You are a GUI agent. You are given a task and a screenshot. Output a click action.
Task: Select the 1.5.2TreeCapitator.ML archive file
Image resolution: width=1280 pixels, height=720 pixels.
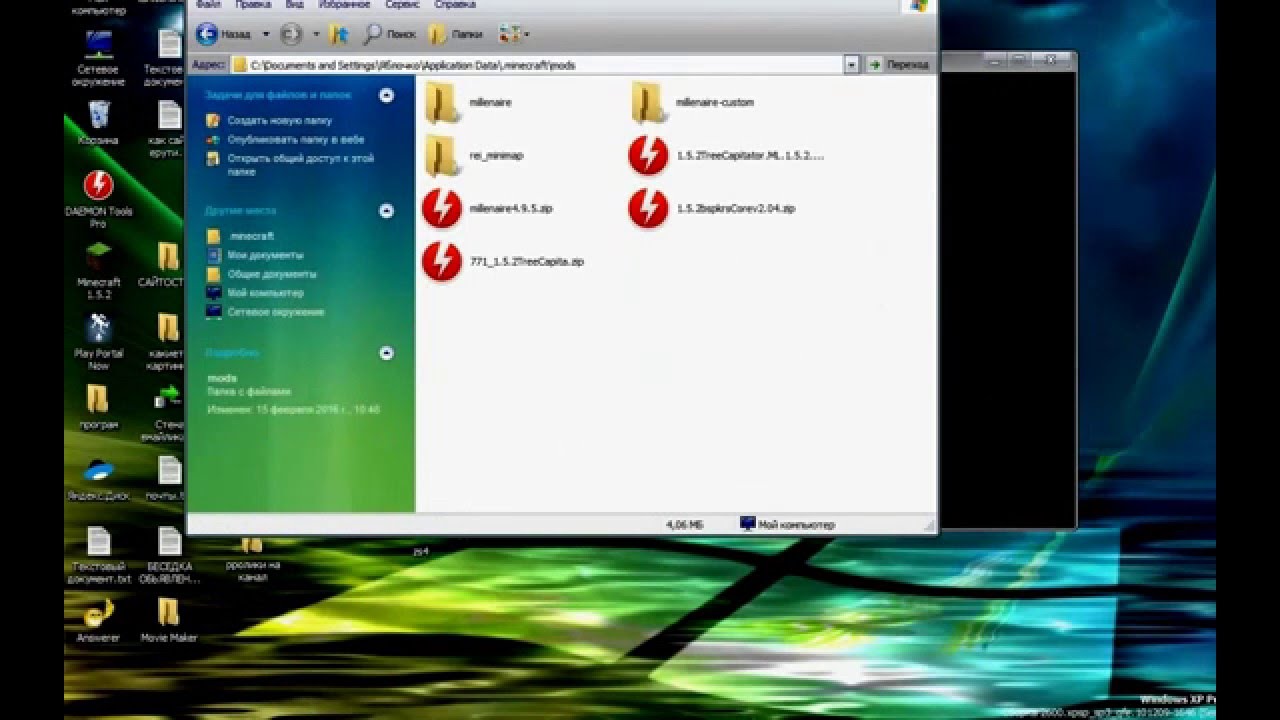727,156
